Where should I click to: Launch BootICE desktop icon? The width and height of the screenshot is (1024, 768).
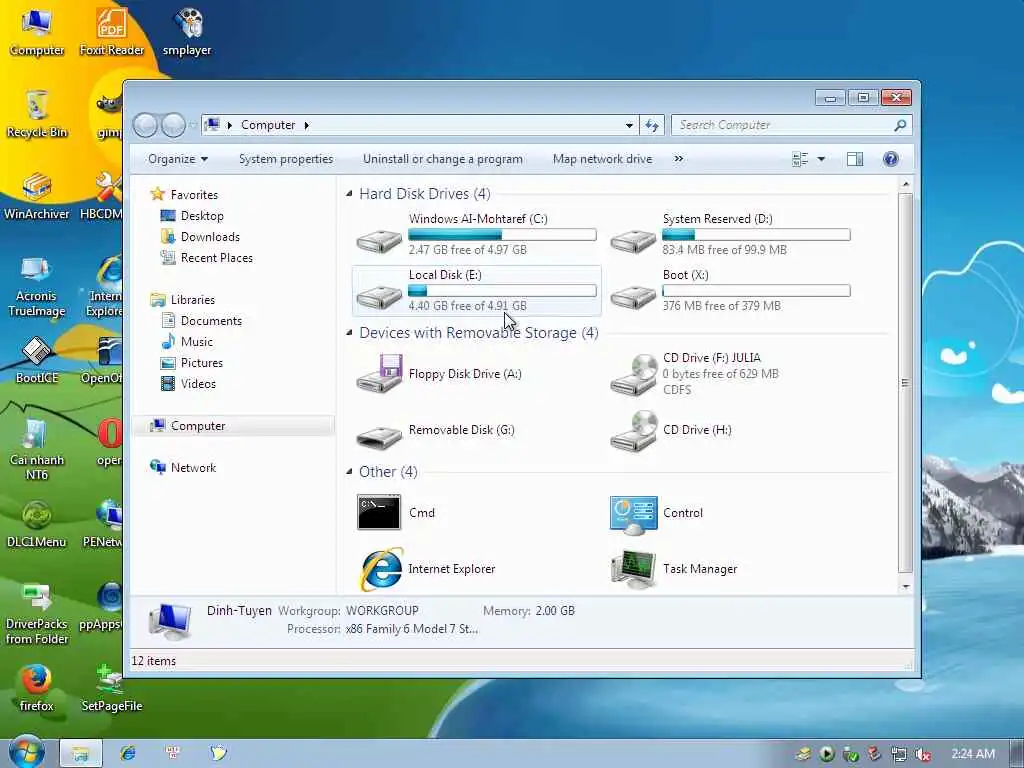tap(37, 360)
